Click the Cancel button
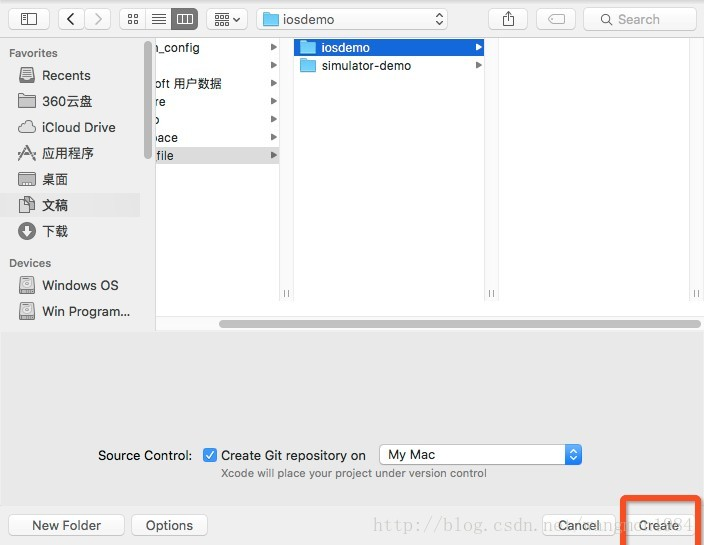 tap(579, 525)
